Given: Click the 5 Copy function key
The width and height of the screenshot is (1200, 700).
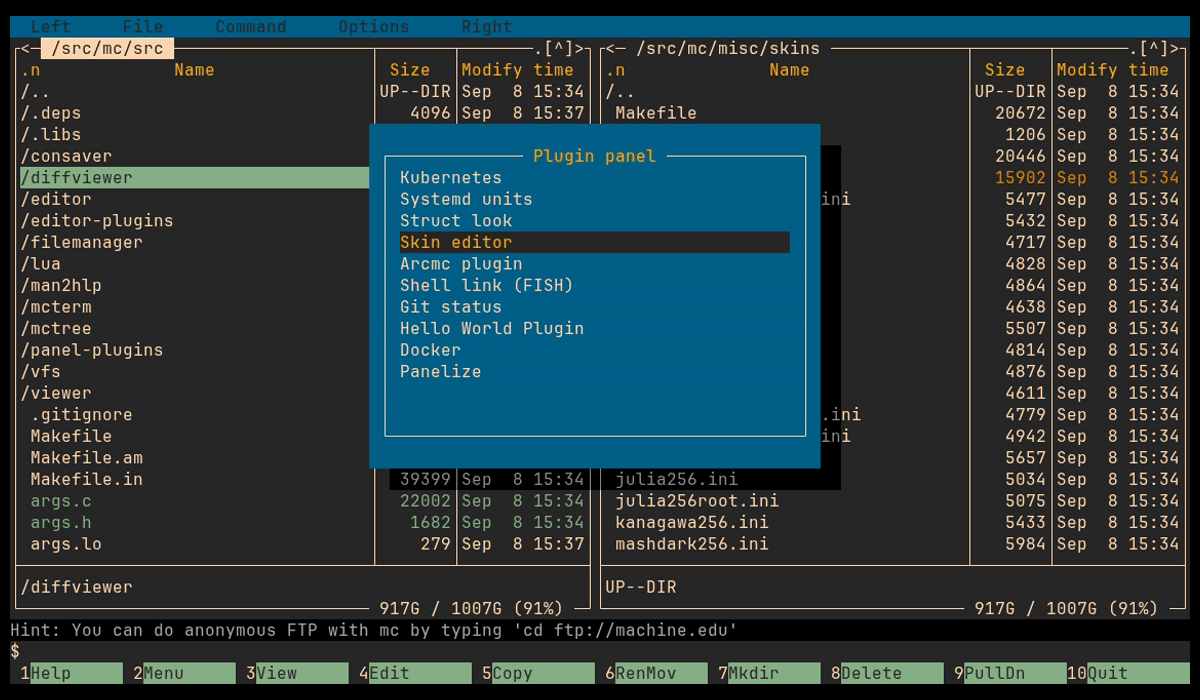Looking at the screenshot, I should (538, 673).
